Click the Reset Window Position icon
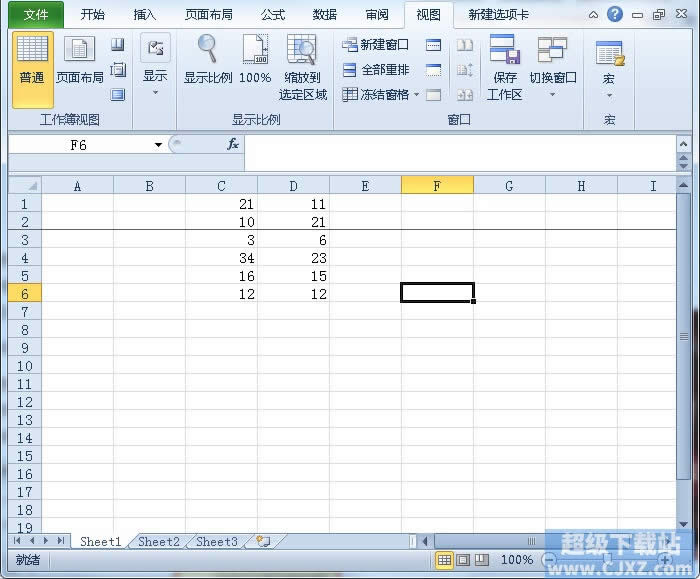 [465, 95]
